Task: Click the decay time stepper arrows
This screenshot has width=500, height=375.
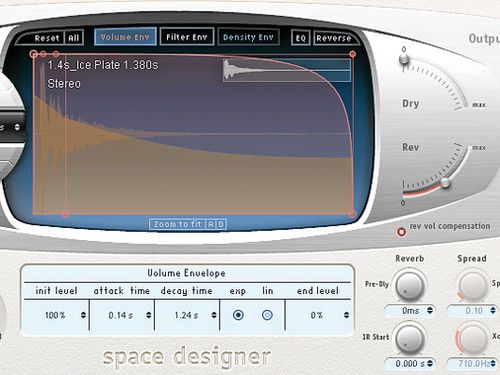Action: [x=214, y=315]
